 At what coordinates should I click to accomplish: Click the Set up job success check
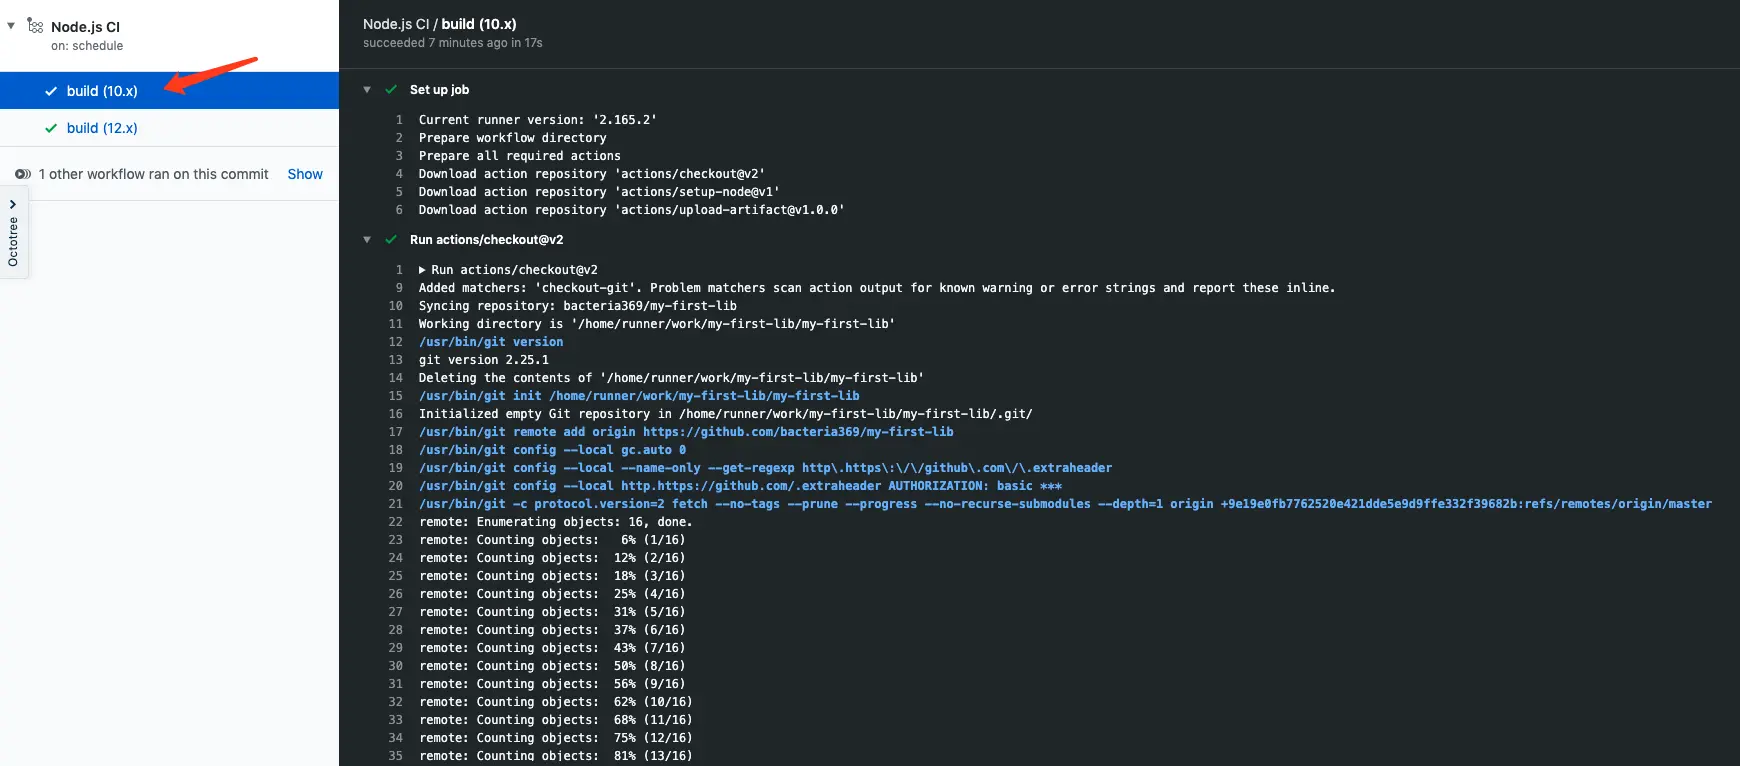(x=391, y=89)
